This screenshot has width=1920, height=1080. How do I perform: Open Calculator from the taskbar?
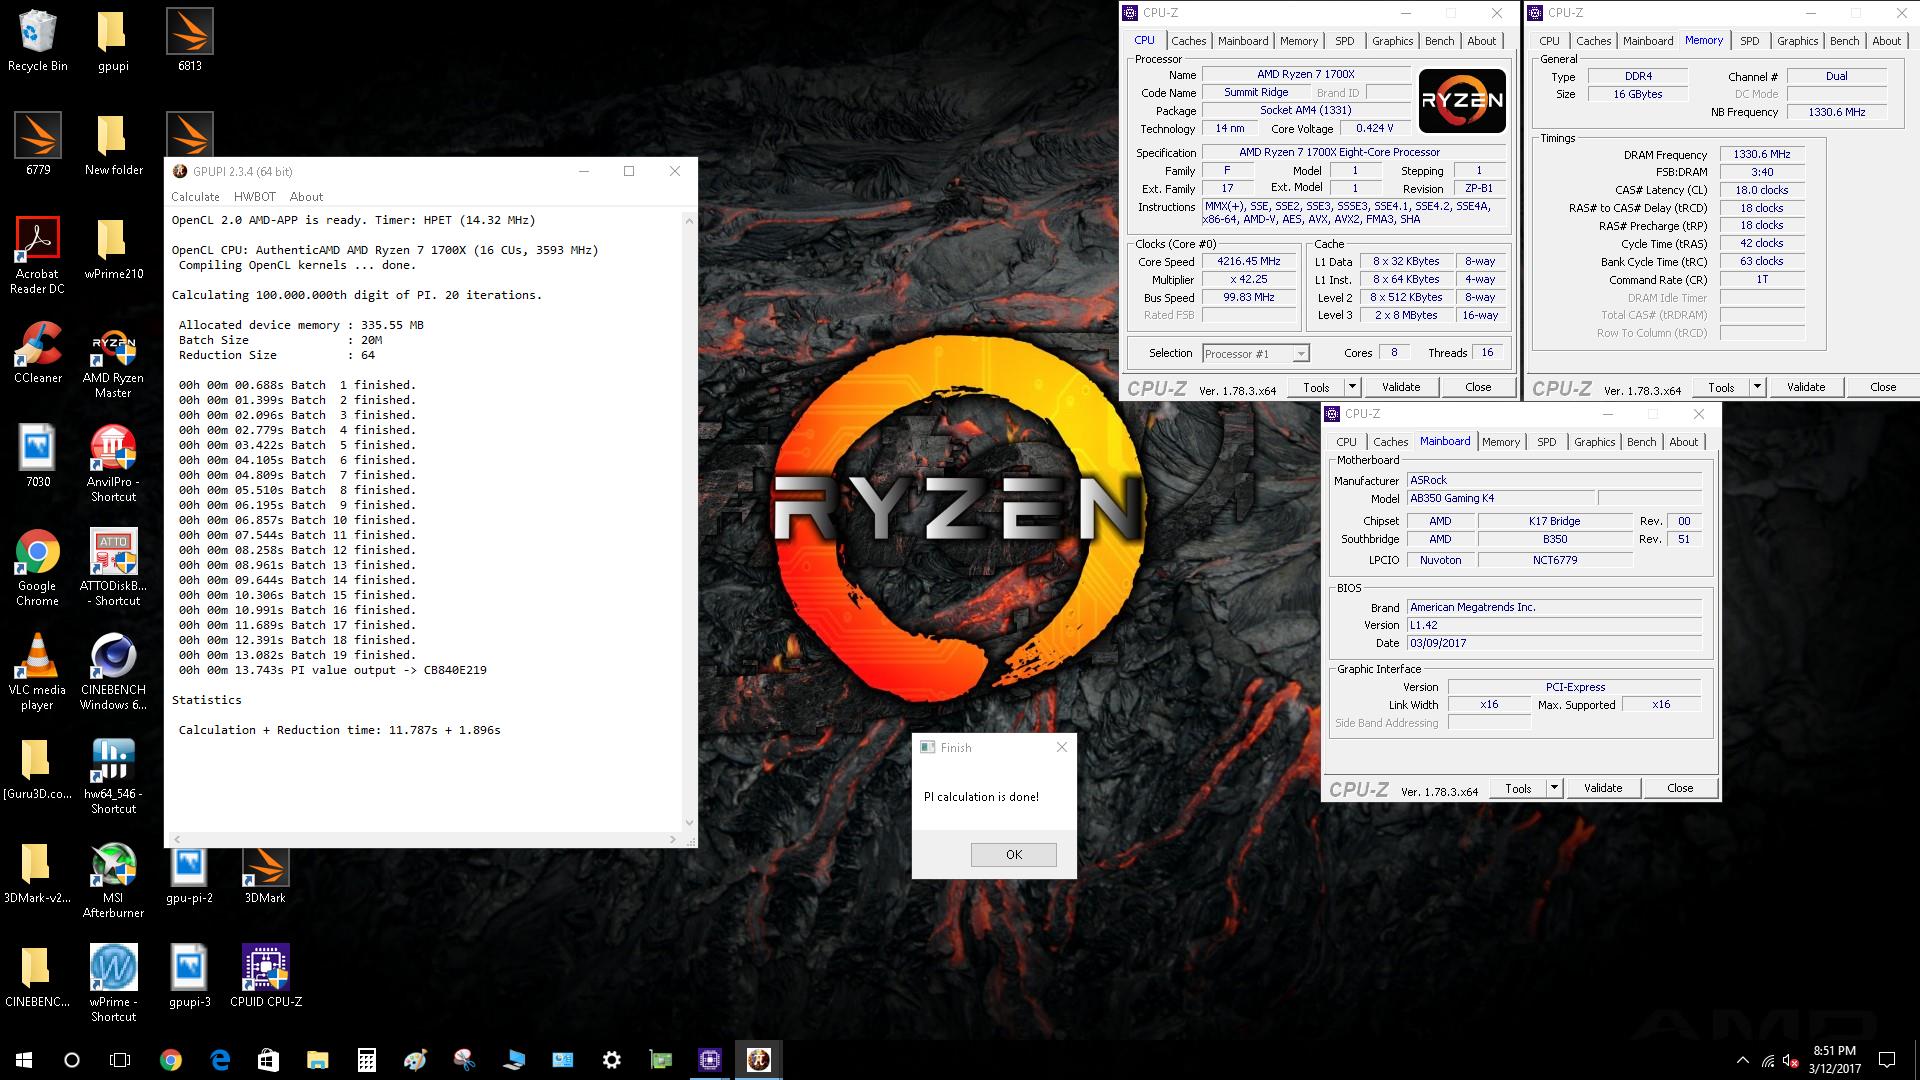[x=367, y=1060]
